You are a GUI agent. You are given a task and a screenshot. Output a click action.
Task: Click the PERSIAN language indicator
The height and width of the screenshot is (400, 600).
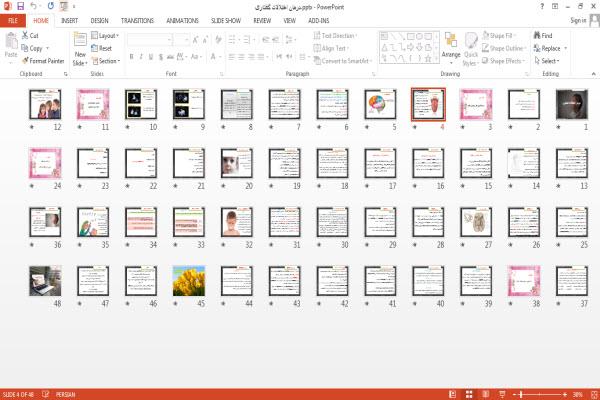(x=65, y=394)
